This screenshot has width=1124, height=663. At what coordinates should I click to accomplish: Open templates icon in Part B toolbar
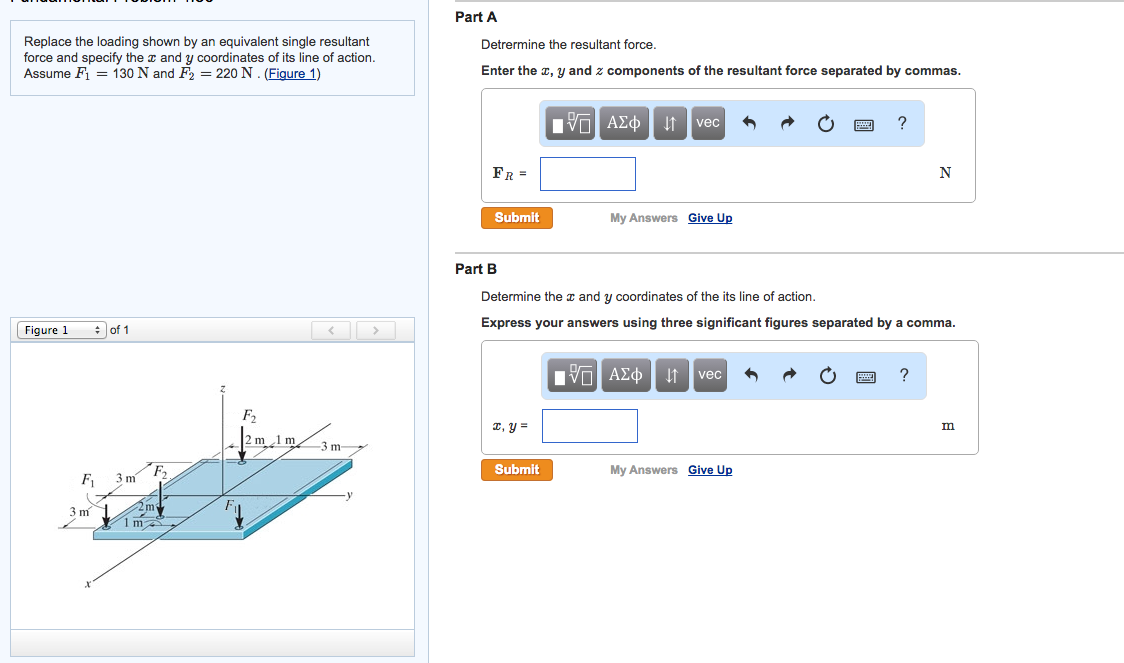pos(574,375)
